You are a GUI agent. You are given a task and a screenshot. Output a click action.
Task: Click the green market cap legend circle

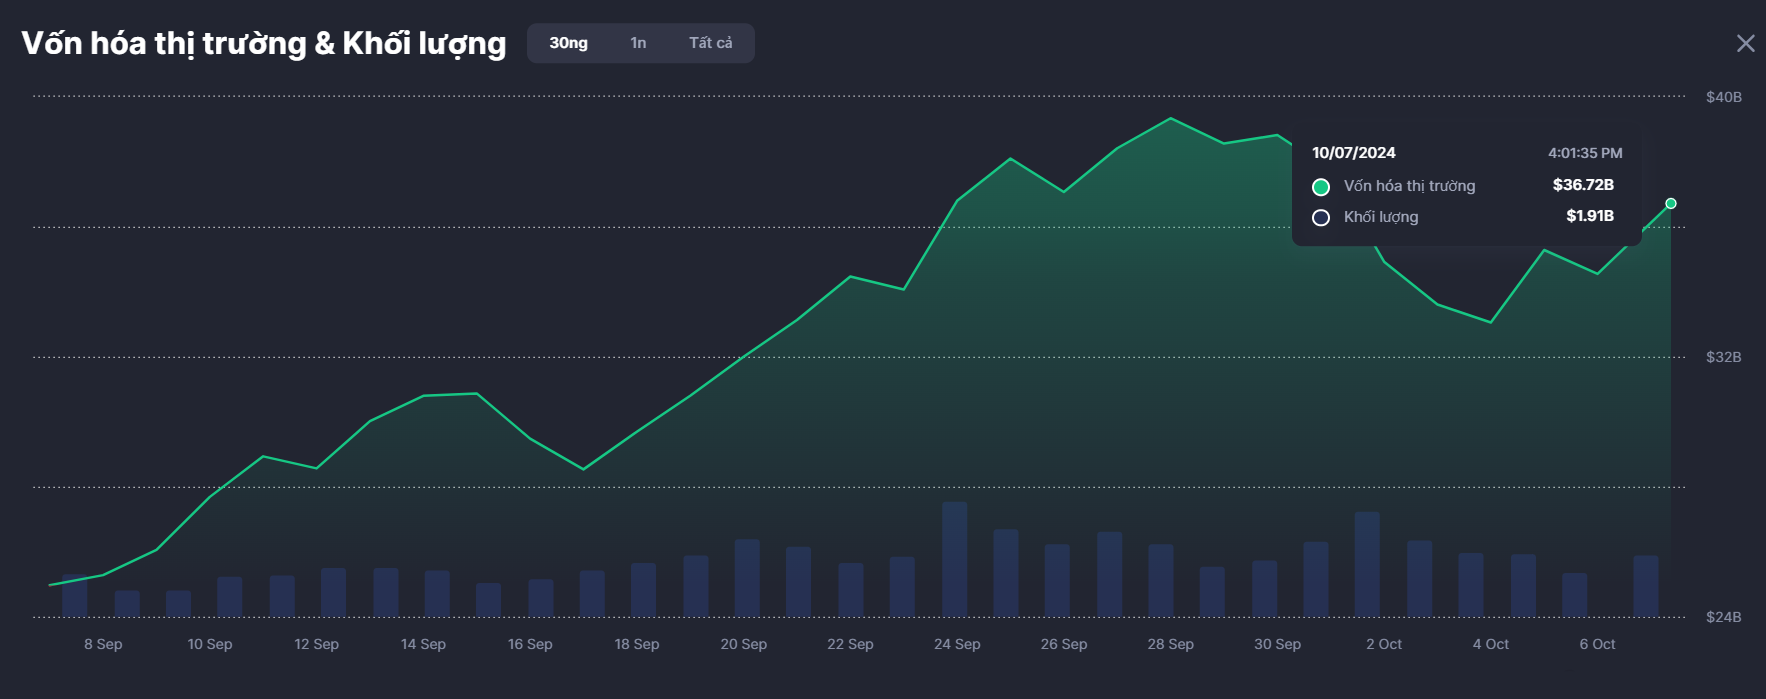[1321, 187]
